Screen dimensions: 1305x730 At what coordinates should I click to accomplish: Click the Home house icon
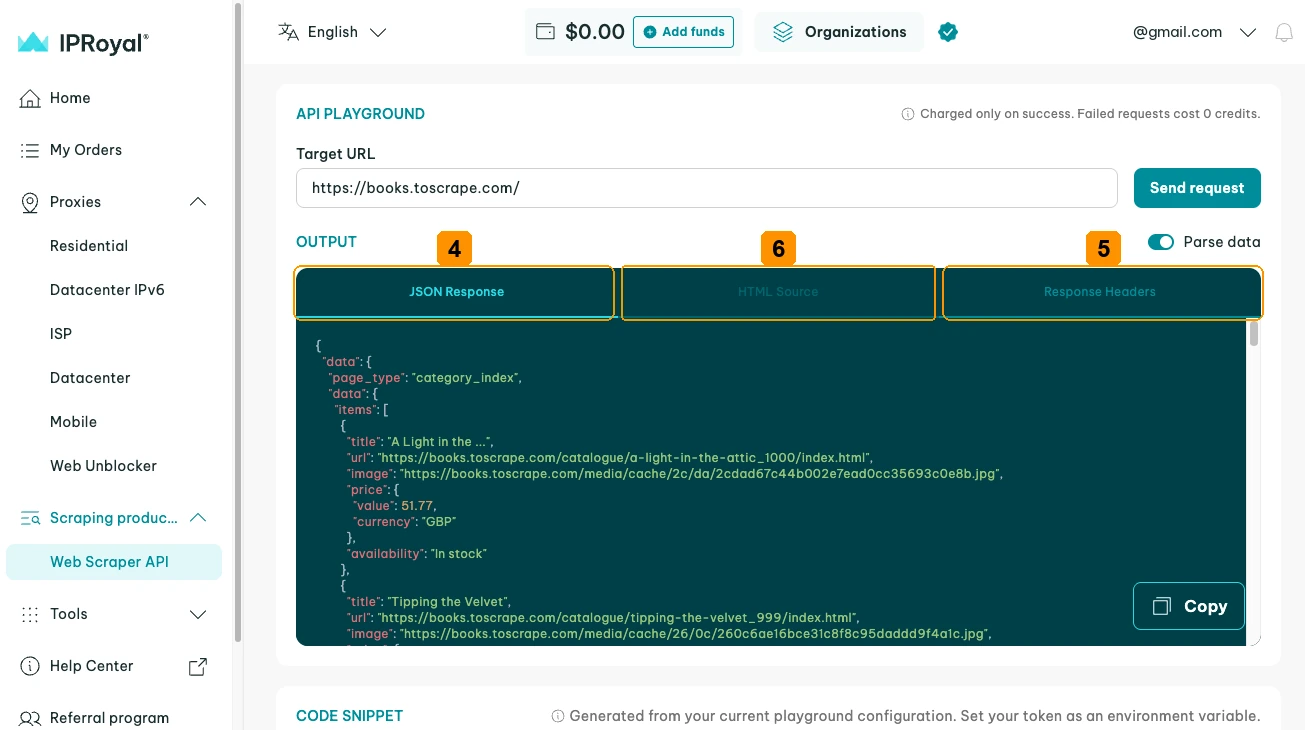[30, 98]
